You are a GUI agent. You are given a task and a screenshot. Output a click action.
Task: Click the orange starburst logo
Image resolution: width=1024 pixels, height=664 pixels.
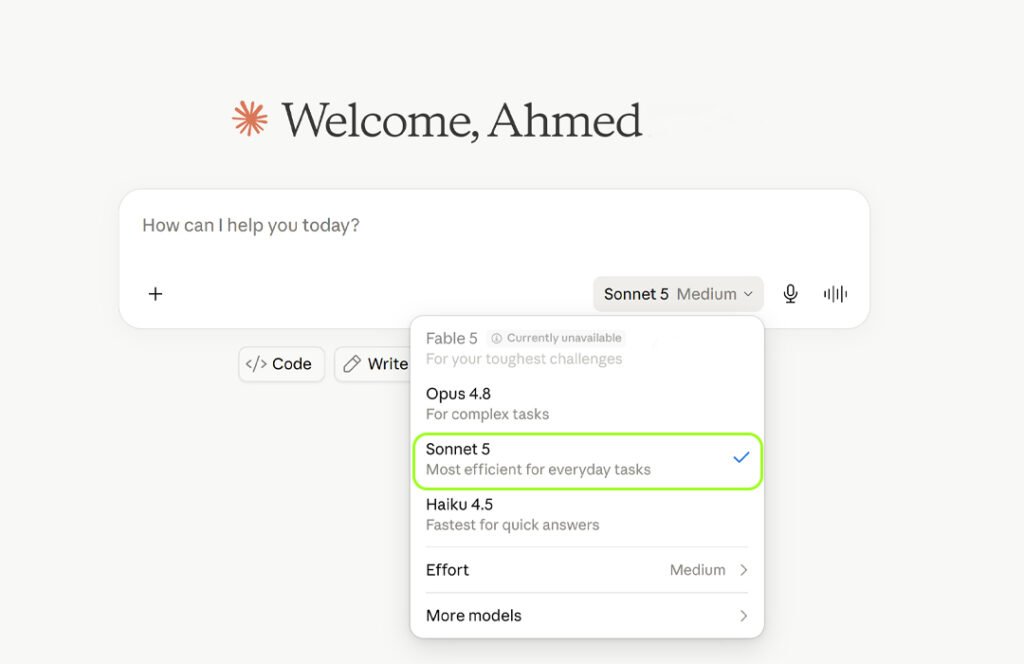[250, 119]
